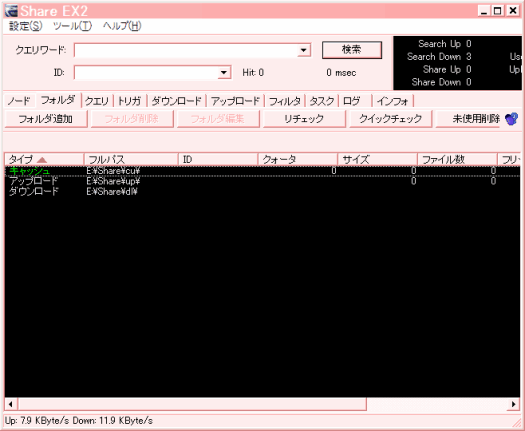
Task: Switch to the タスク tab
Action: click(322, 101)
